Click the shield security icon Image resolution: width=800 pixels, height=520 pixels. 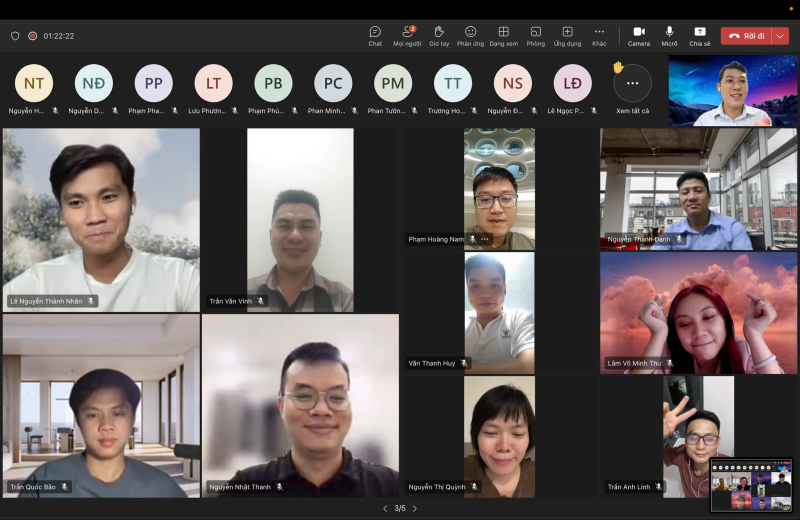pyautogui.click(x=15, y=36)
